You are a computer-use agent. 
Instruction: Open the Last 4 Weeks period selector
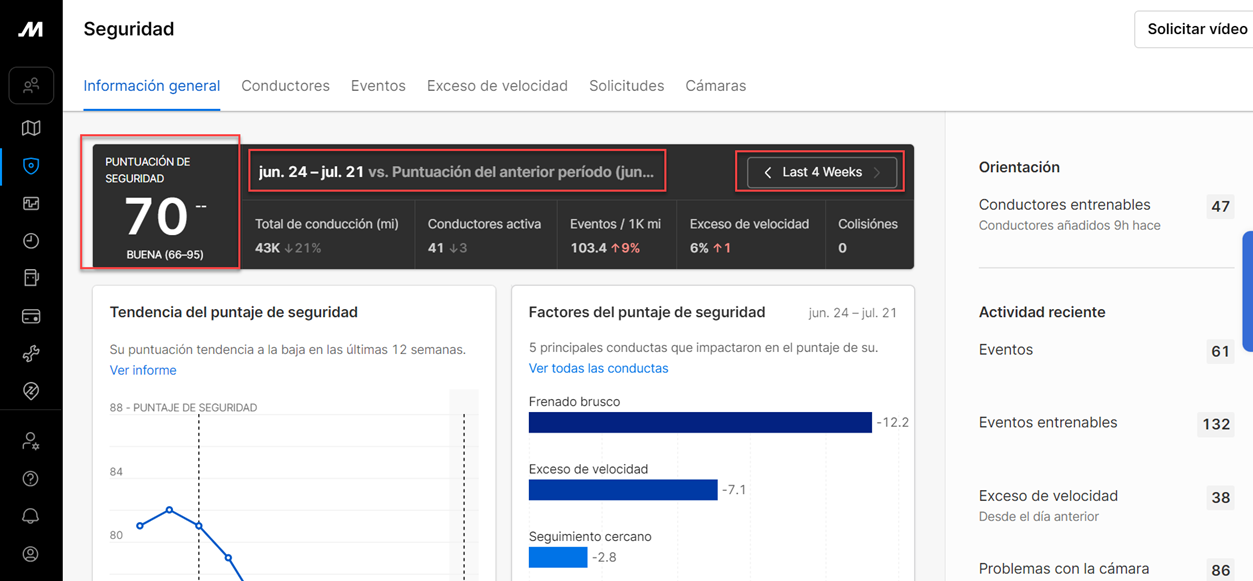click(821, 172)
